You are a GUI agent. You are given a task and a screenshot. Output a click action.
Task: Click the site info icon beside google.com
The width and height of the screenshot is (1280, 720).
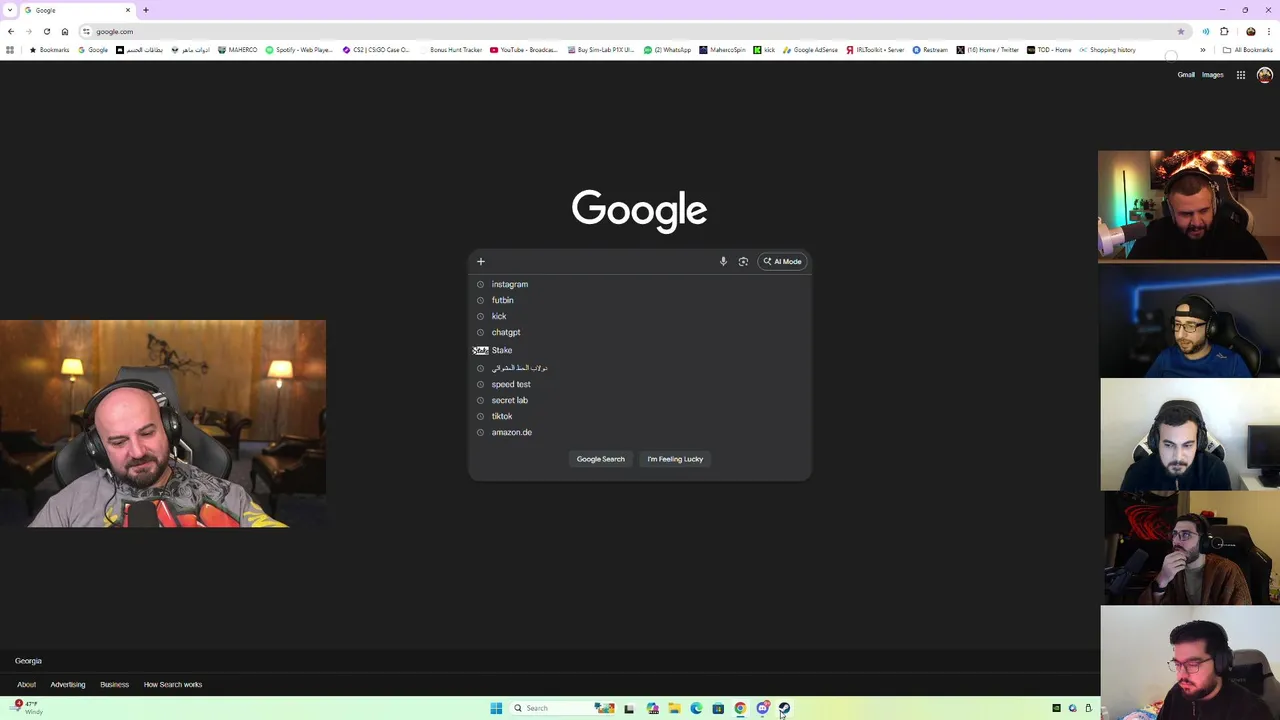coord(86,31)
